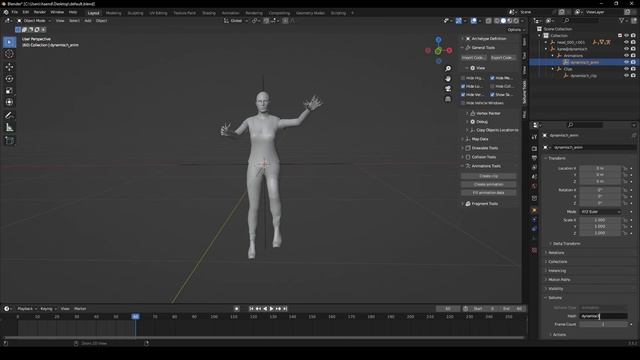This screenshot has height=360, width=640.
Task: Select the Cursor tool in toolbar
Action: pyautogui.click(x=9, y=54)
